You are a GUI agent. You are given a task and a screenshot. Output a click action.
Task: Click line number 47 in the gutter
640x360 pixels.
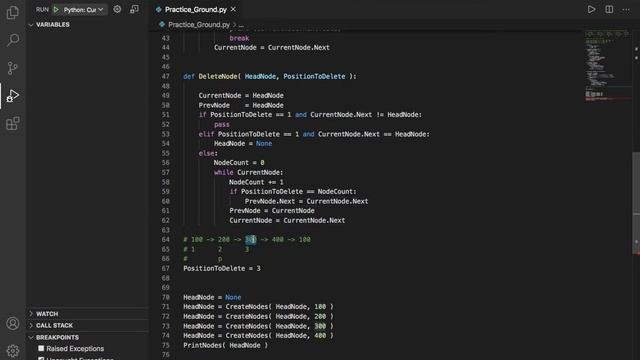(165, 76)
